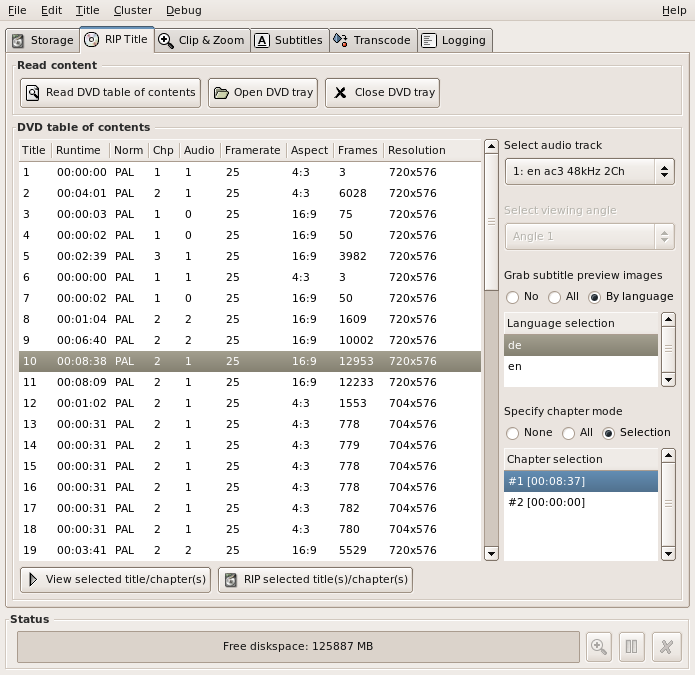The image size is (695, 675).
Task: Select chapter #2 [00:00:00]
Action: coord(581,503)
